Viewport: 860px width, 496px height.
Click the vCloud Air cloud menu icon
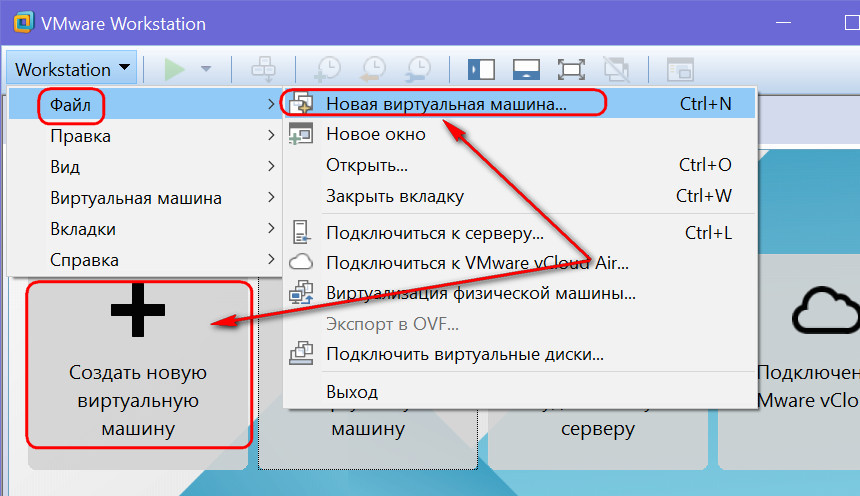tap(301, 262)
